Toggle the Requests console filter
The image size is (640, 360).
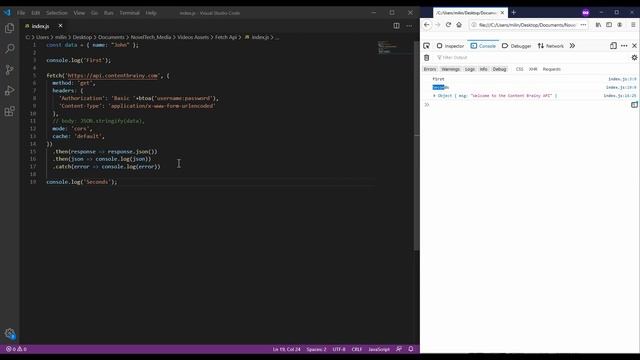pyautogui.click(x=551, y=69)
